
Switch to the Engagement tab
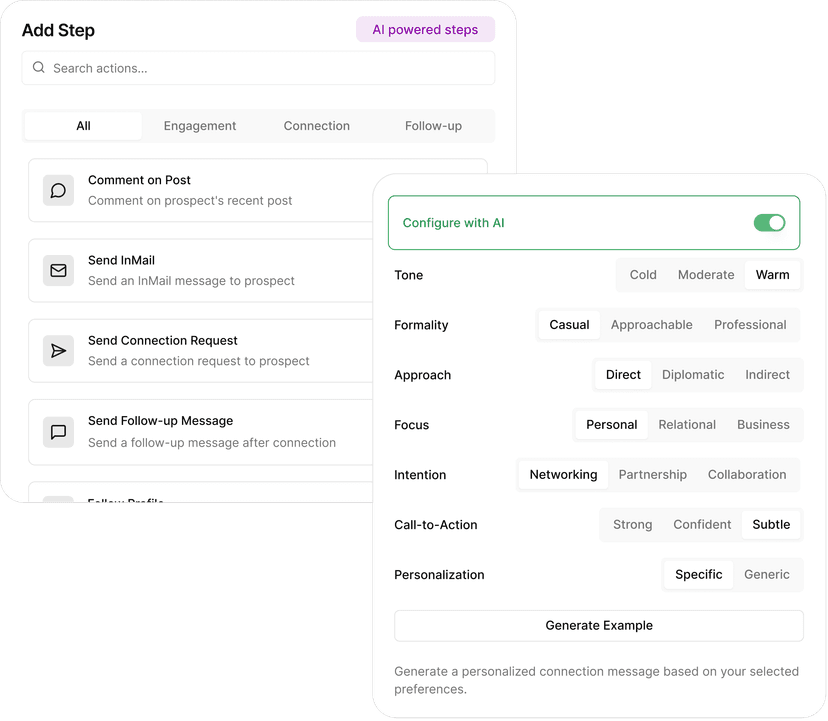click(200, 126)
